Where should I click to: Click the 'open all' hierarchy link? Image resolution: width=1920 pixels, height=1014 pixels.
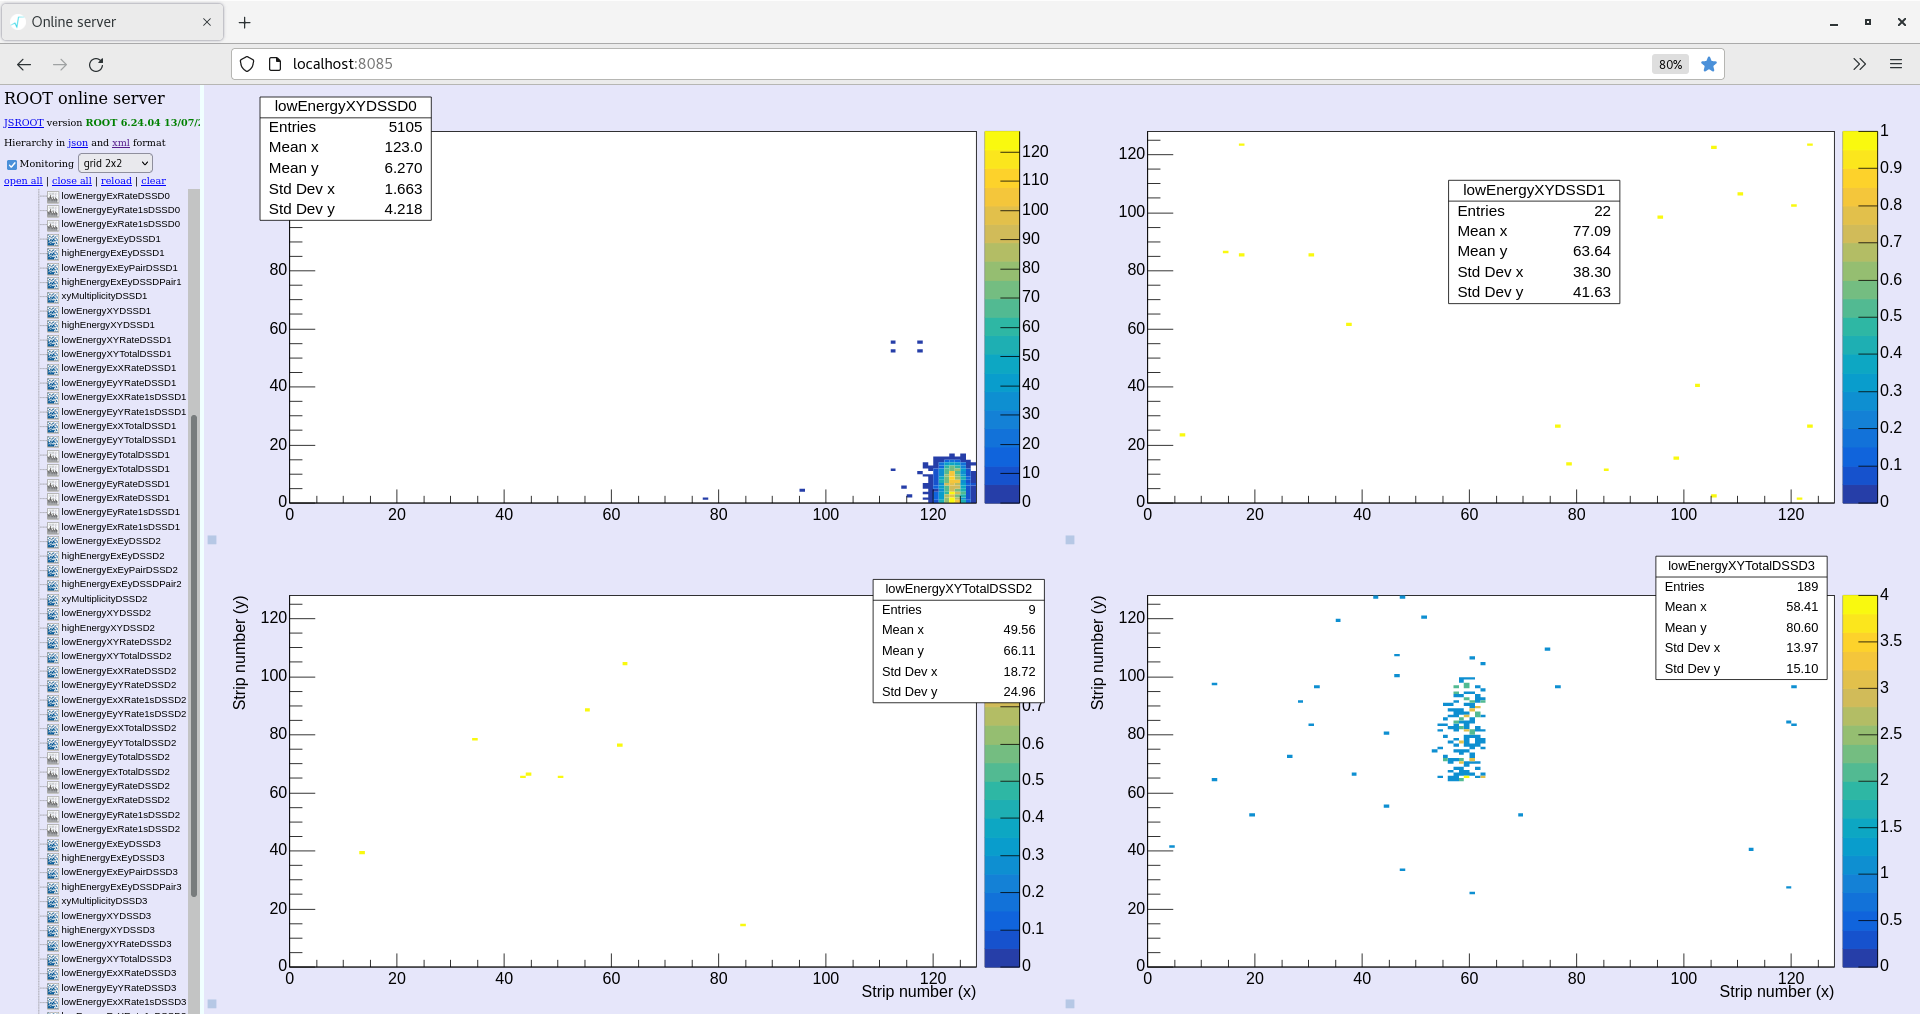tap(23, 181)
